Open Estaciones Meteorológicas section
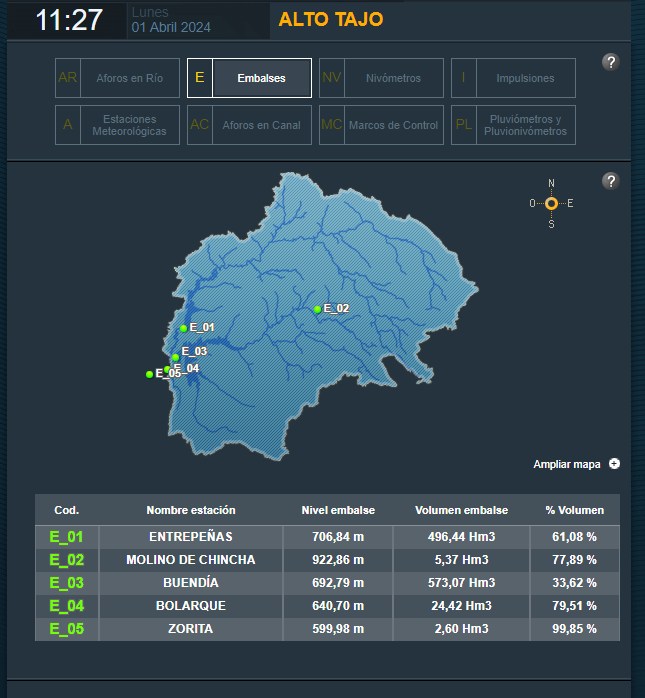The image size is (645, 698). point(117,125)
